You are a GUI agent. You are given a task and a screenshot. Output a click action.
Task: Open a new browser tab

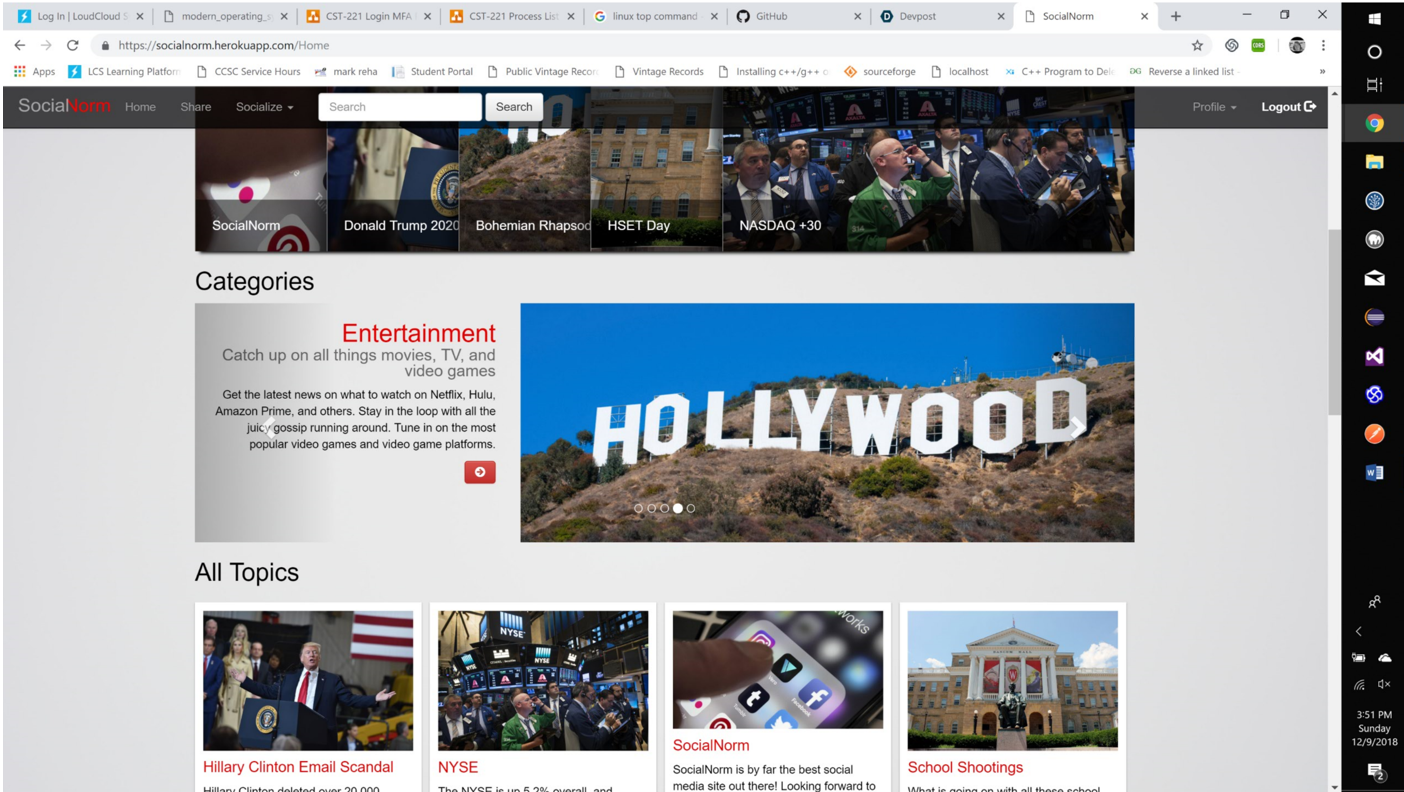pyautogui.click(x=1175, y=16)
